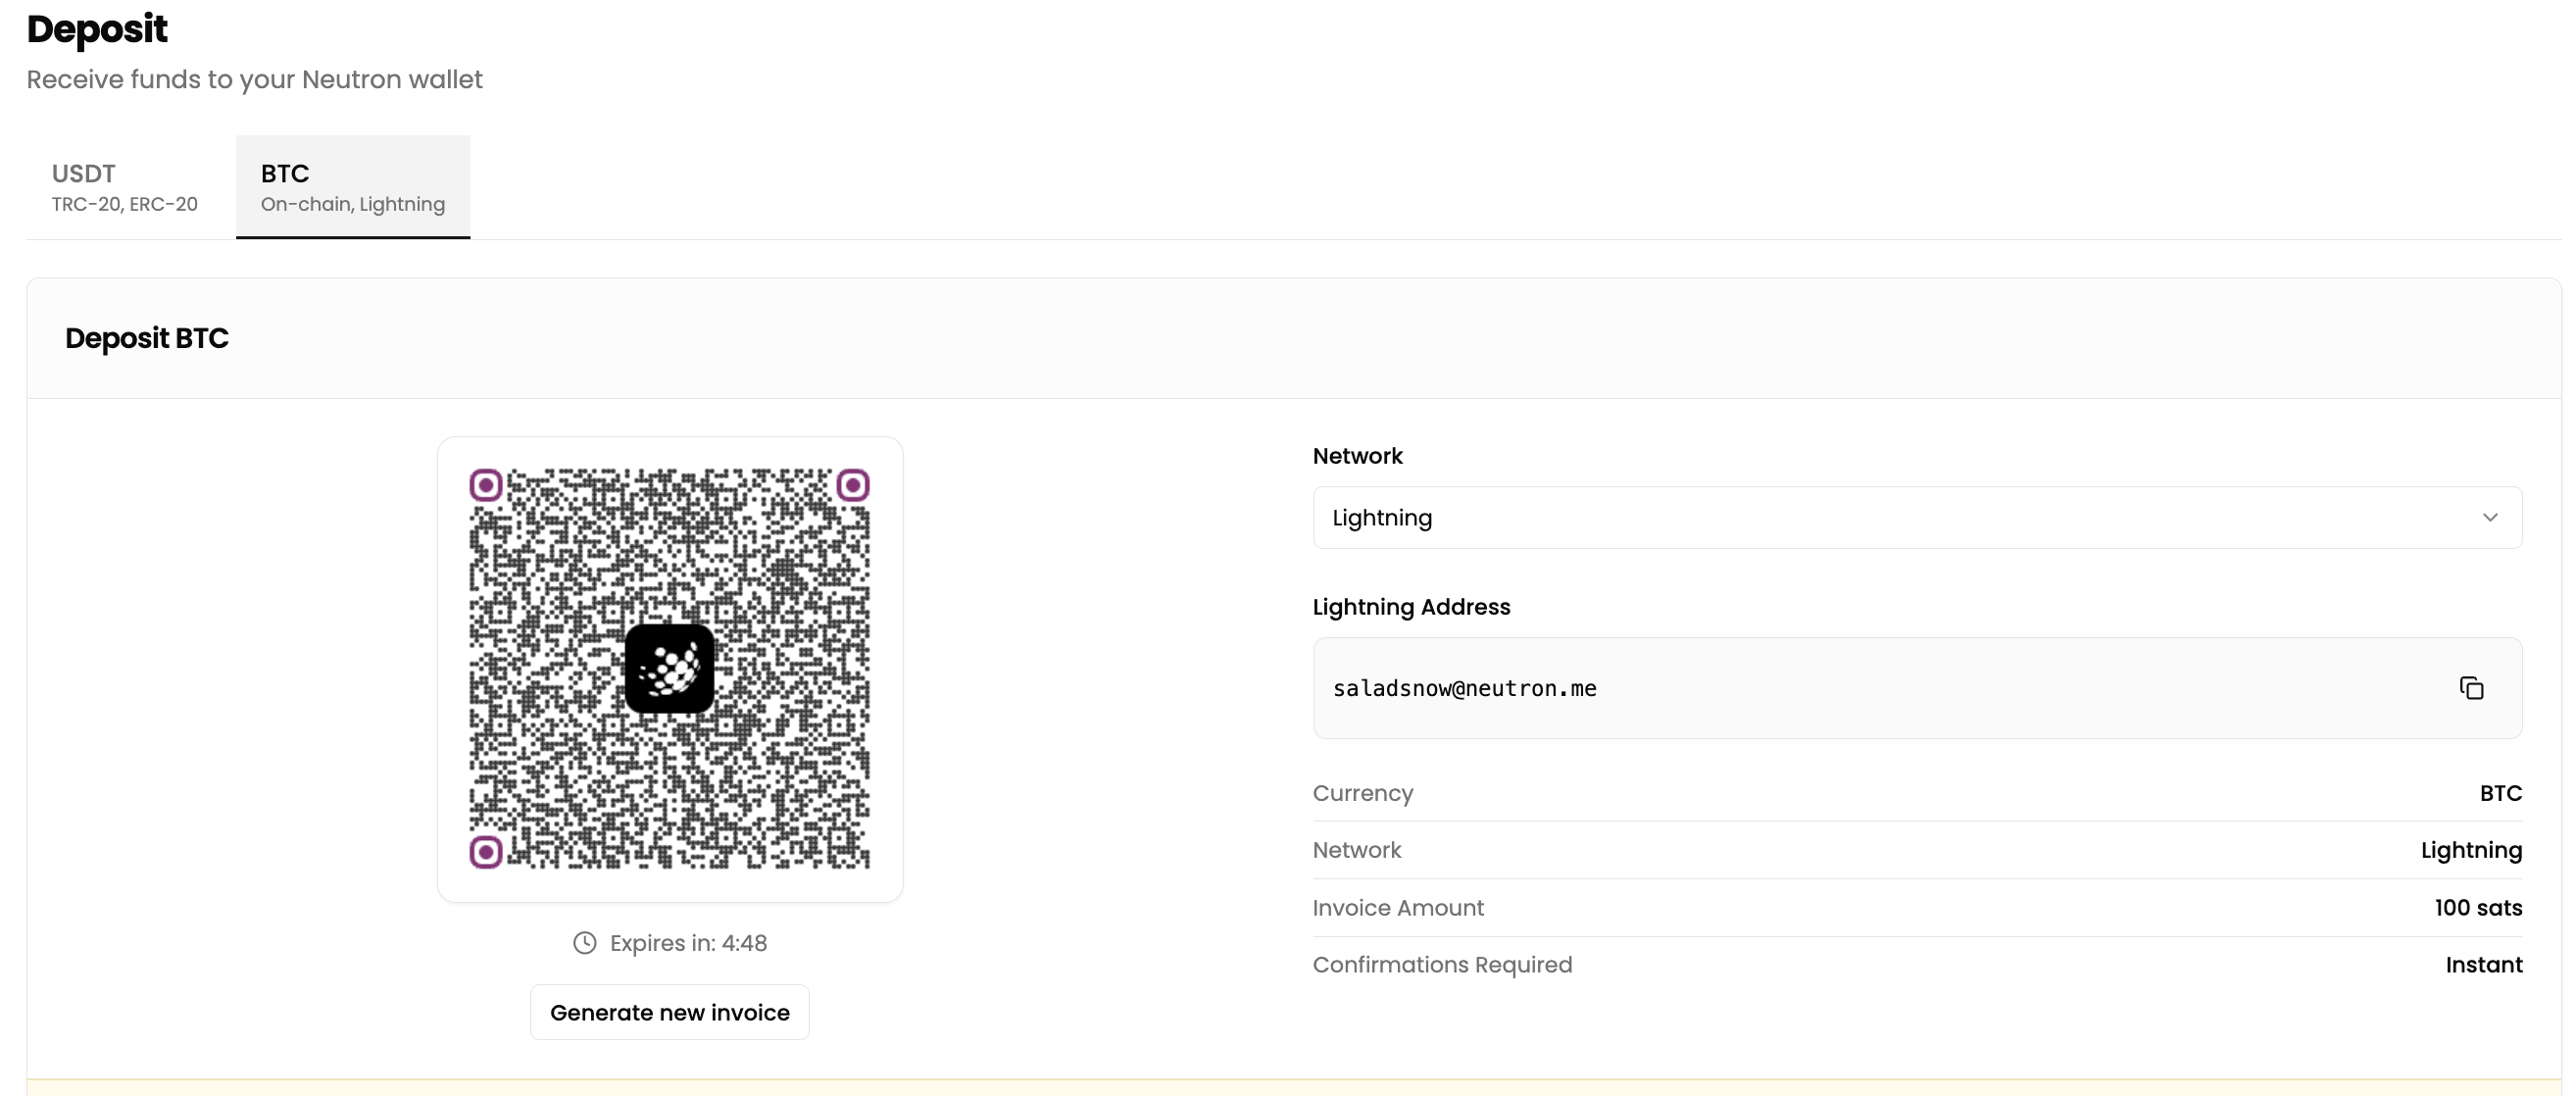This screenshot has height=1096, width=2576.
Task: Switch to the USDT tab
Action: point(124,187)
